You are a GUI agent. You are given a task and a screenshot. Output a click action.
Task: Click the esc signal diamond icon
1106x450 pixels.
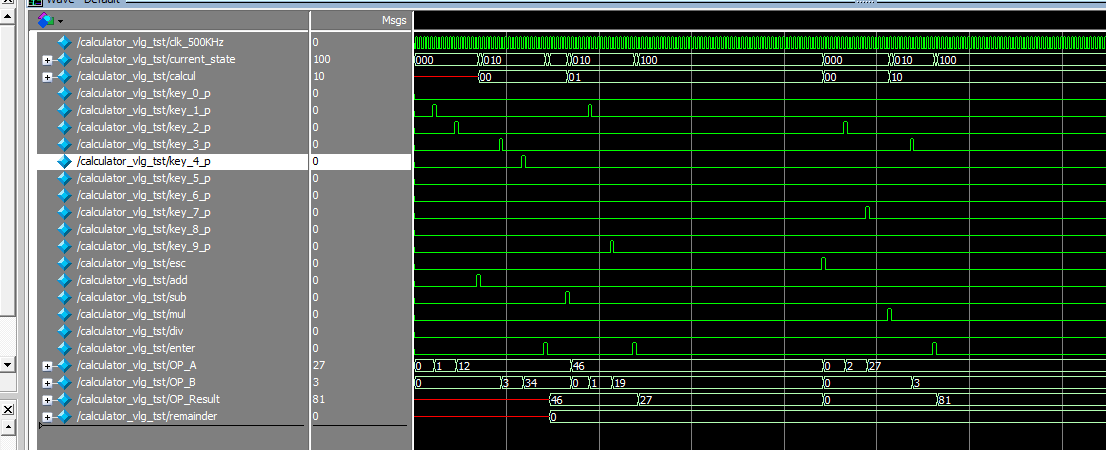65,263
